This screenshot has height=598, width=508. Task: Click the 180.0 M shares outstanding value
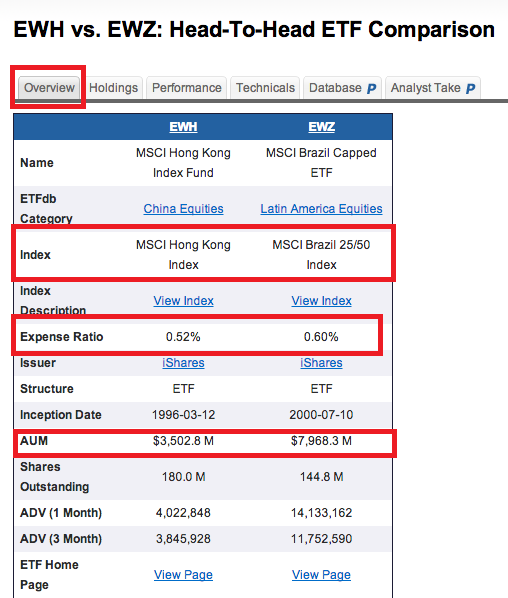coord(183,477)
